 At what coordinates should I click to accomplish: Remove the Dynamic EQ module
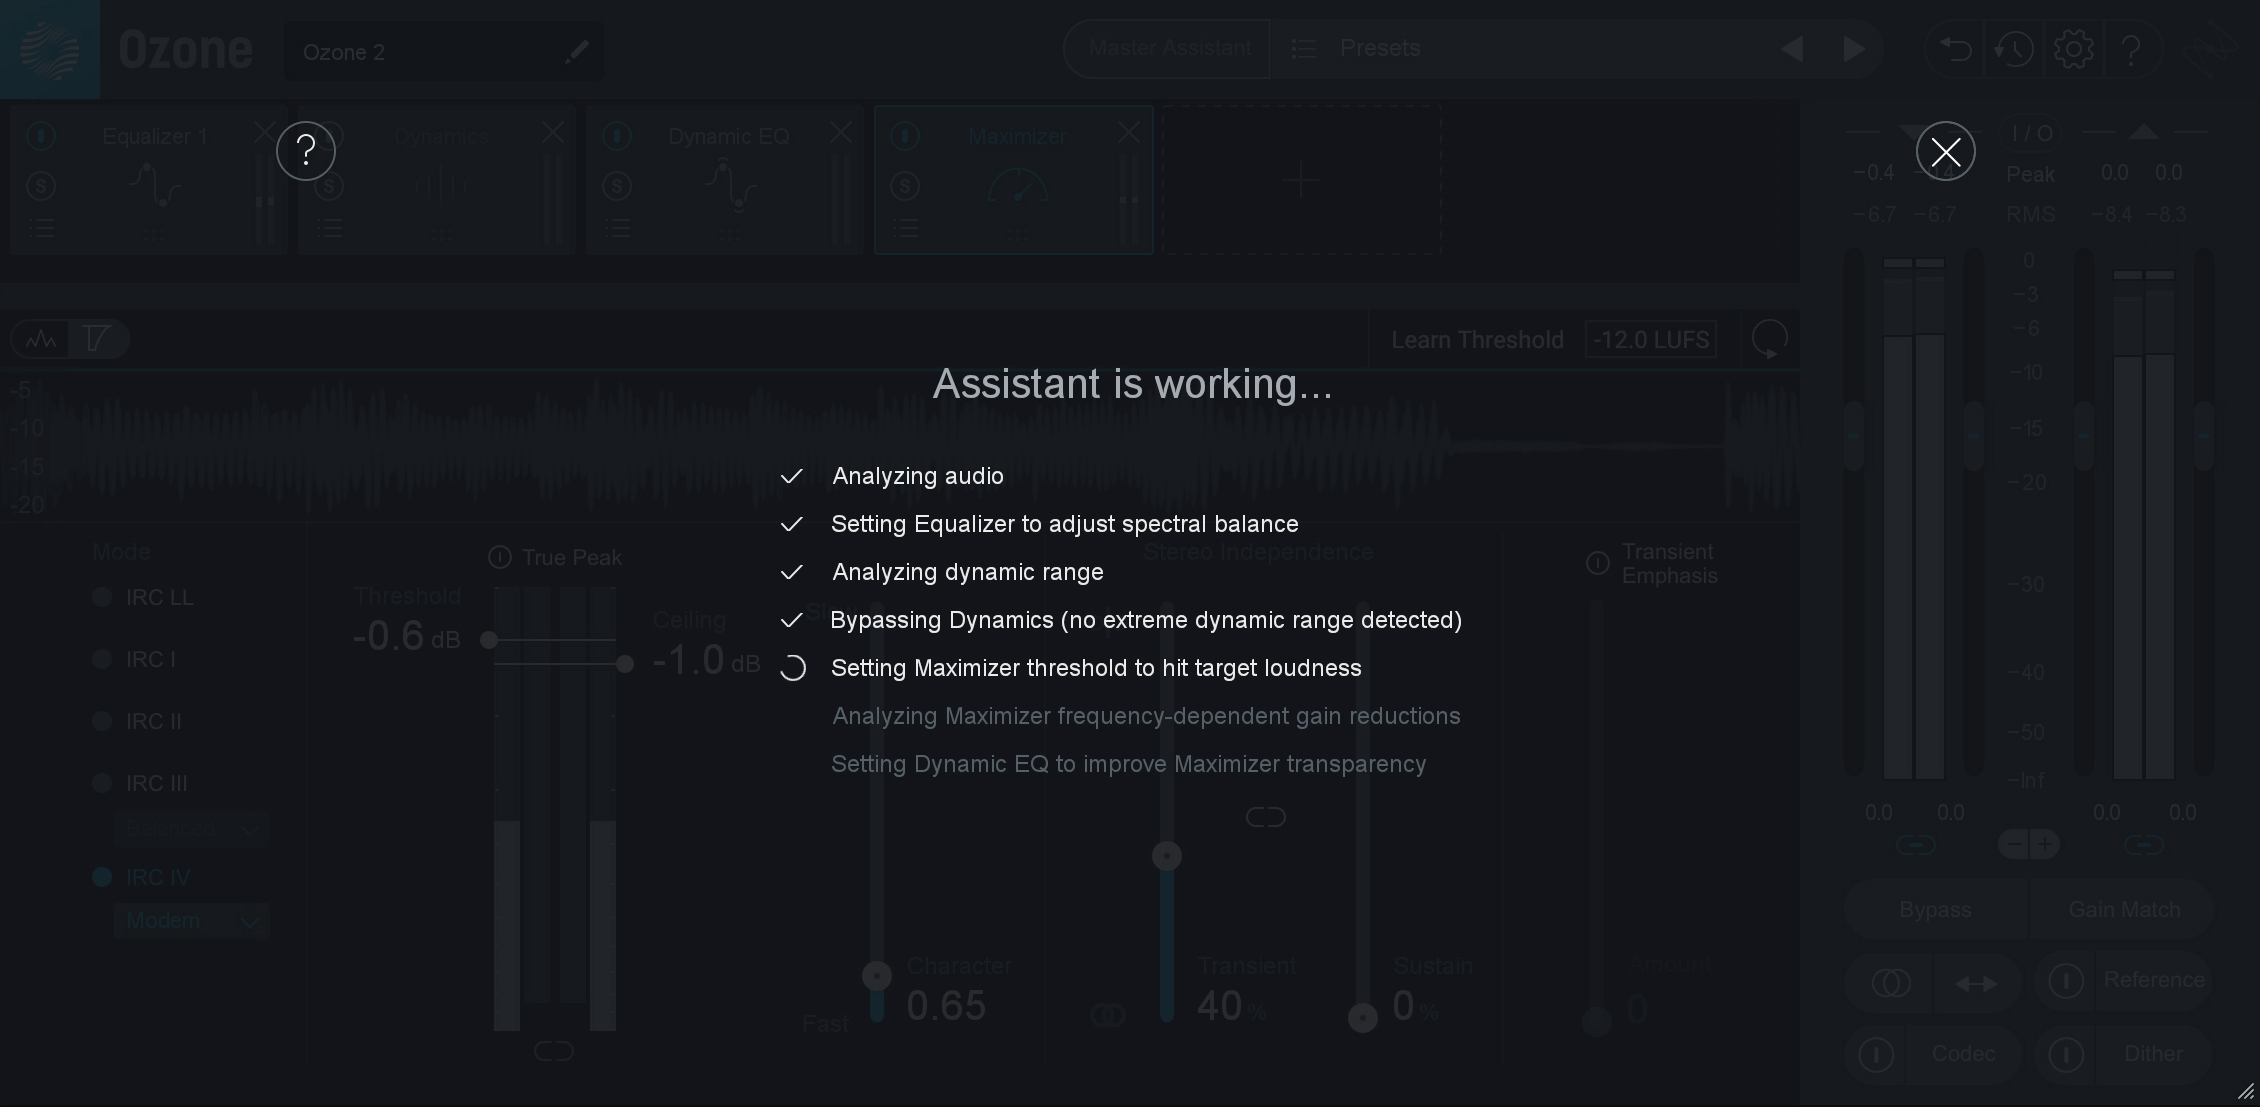[x=841, y=132]
